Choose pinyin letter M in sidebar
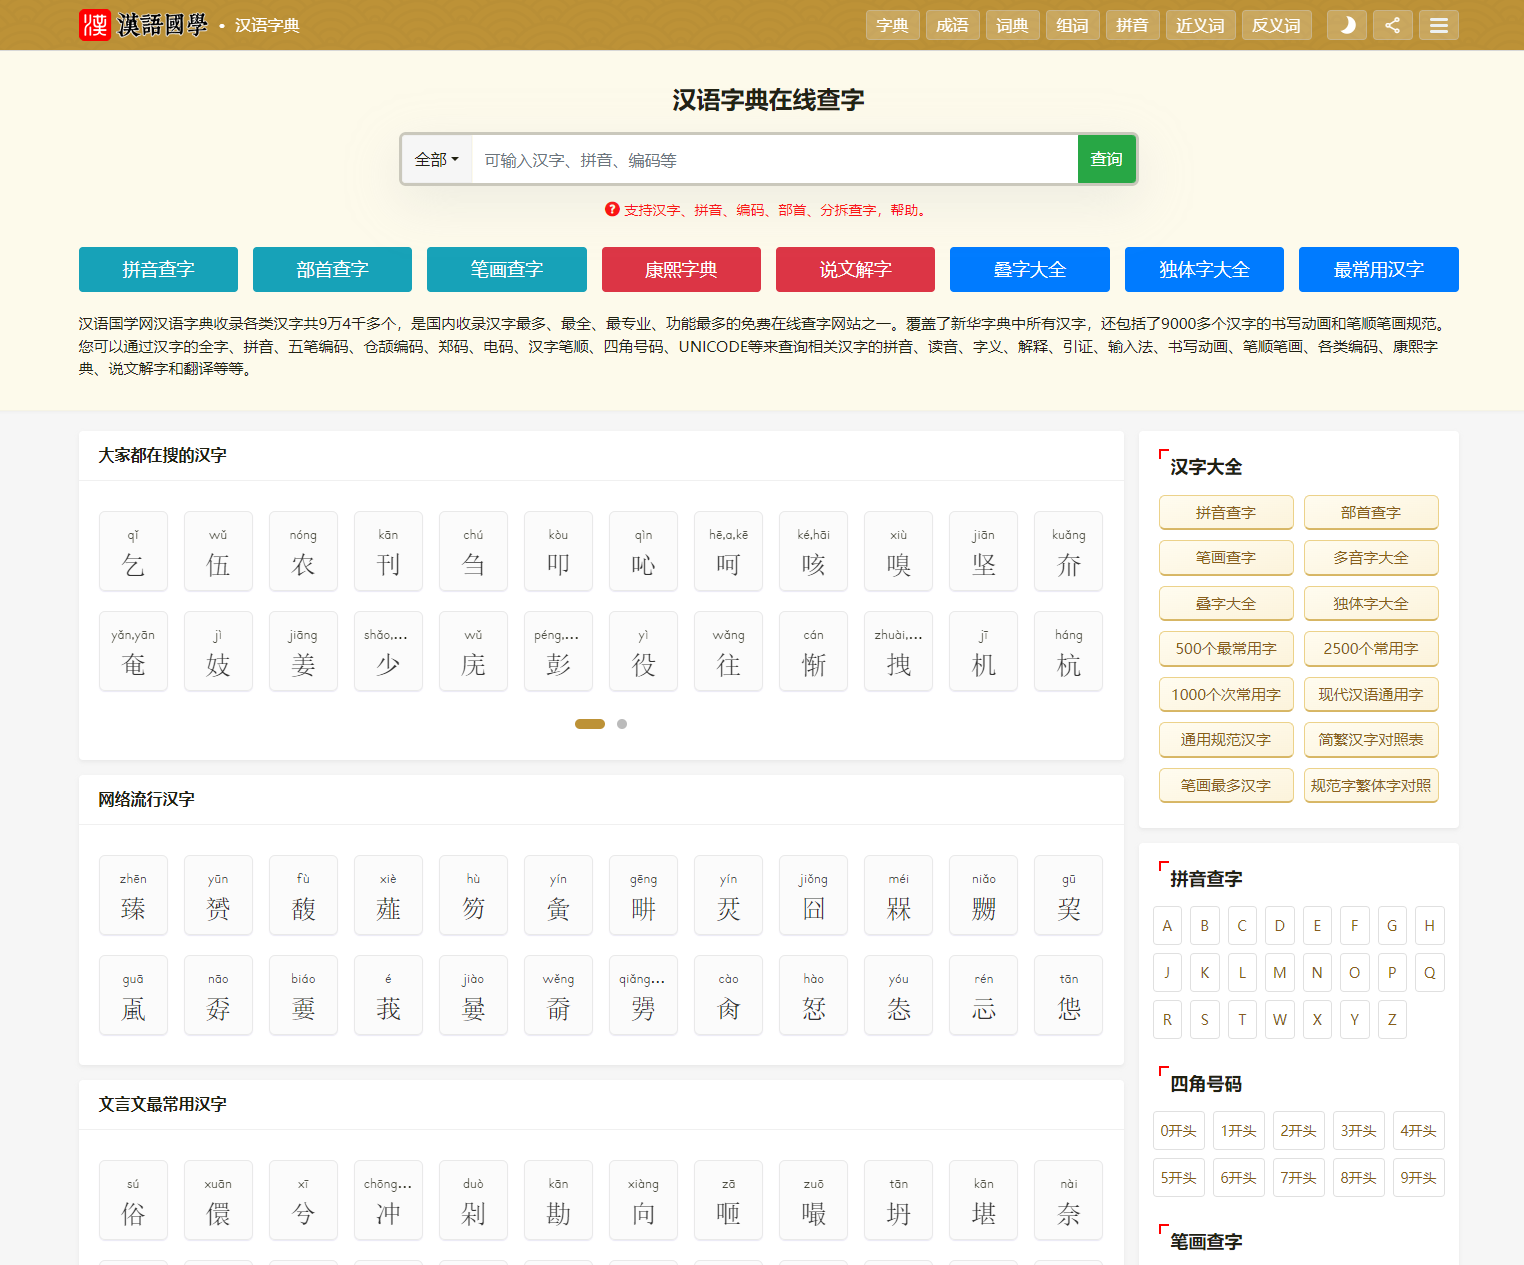 click(x=1279, y=972)
